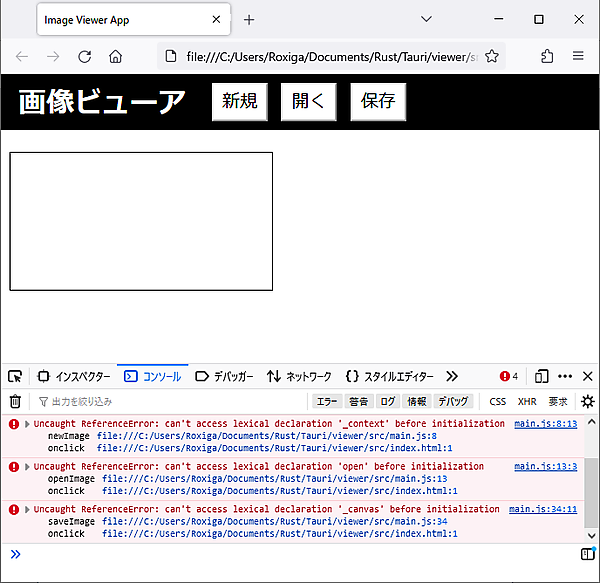Switch to the インスペクター tab
Viewport: 600px width, 583px height.
pyautogui.click(x=74, y=377)
